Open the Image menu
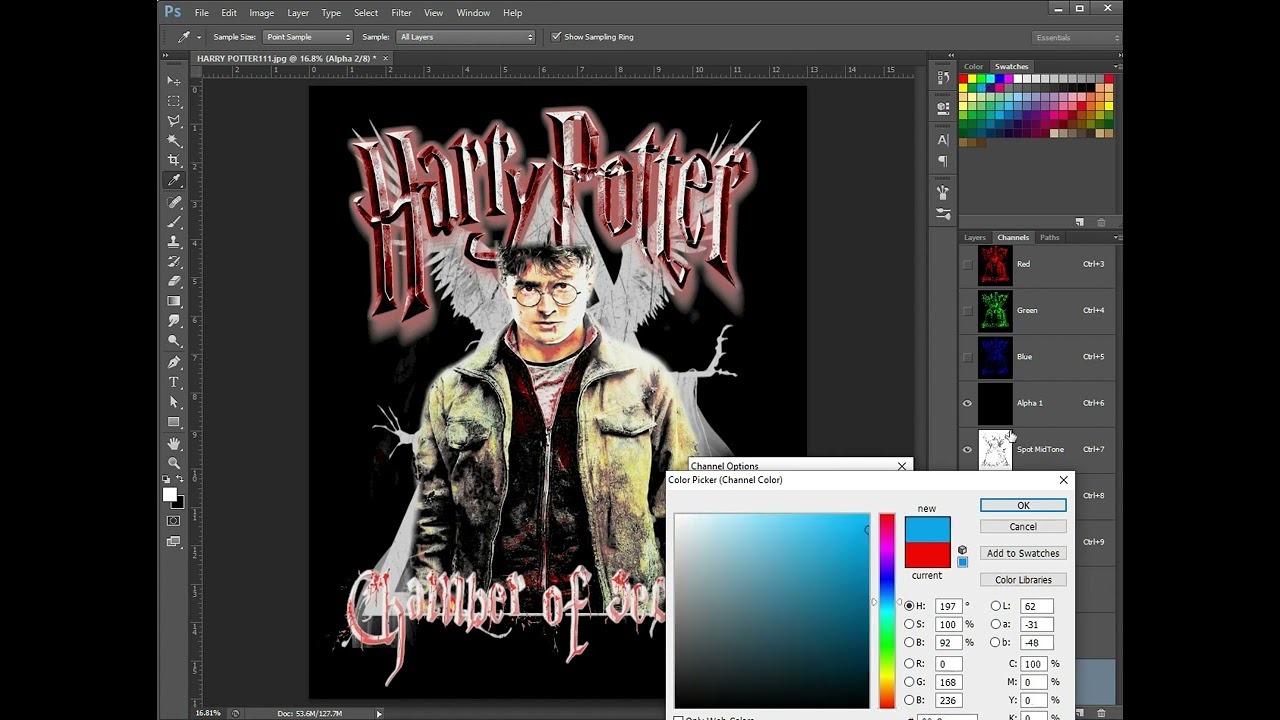The height and width of the screenshot is (720, 1280). 261,13
